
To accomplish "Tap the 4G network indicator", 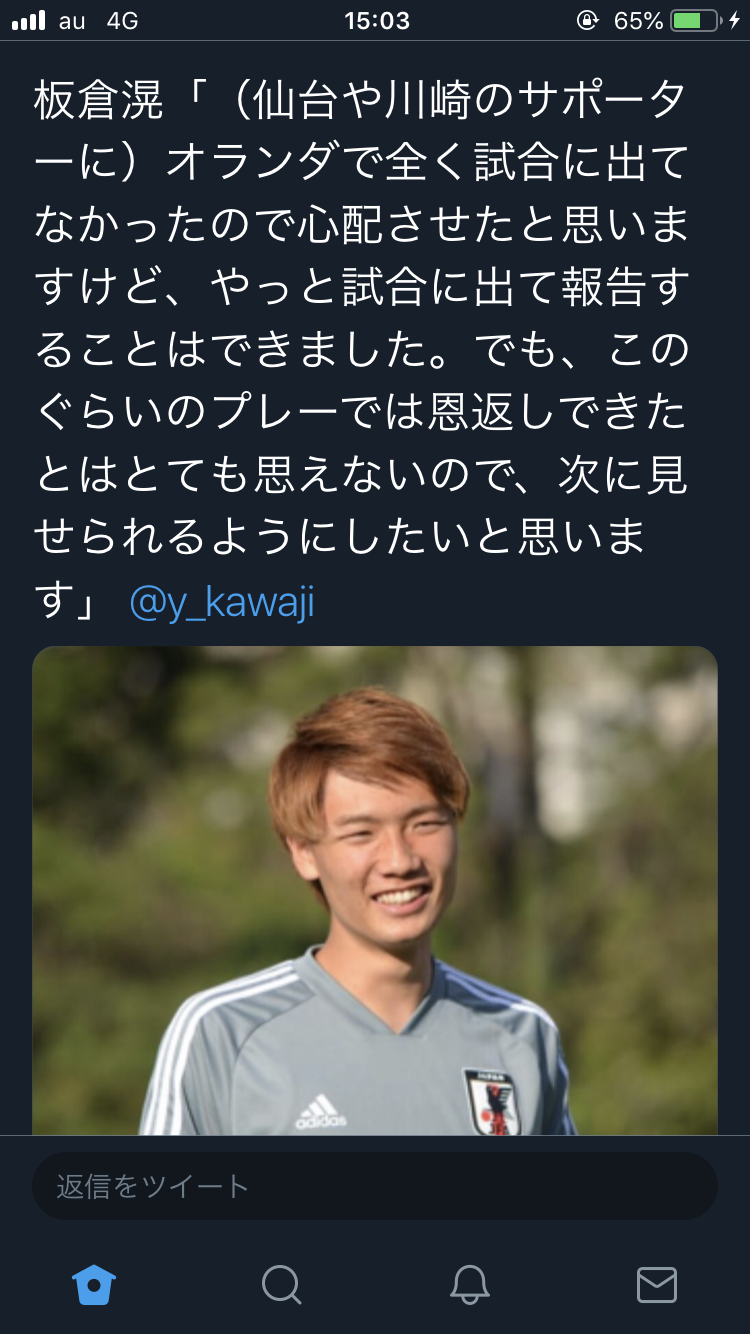I will pyautogui.click(x=122, y=20).
